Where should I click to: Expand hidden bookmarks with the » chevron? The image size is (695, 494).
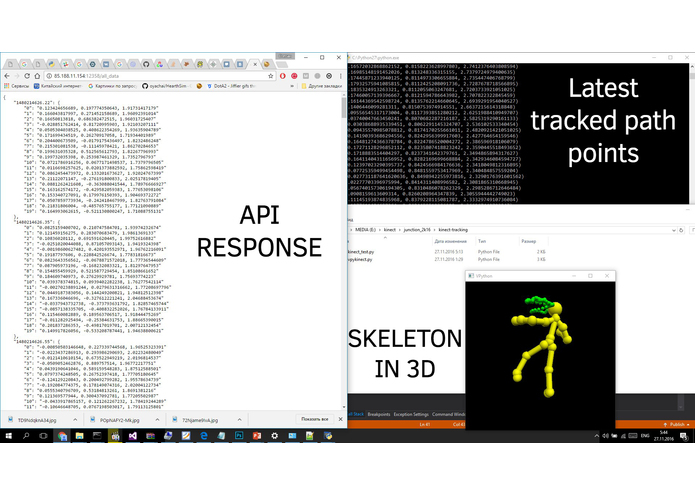(x=292, y=86)
